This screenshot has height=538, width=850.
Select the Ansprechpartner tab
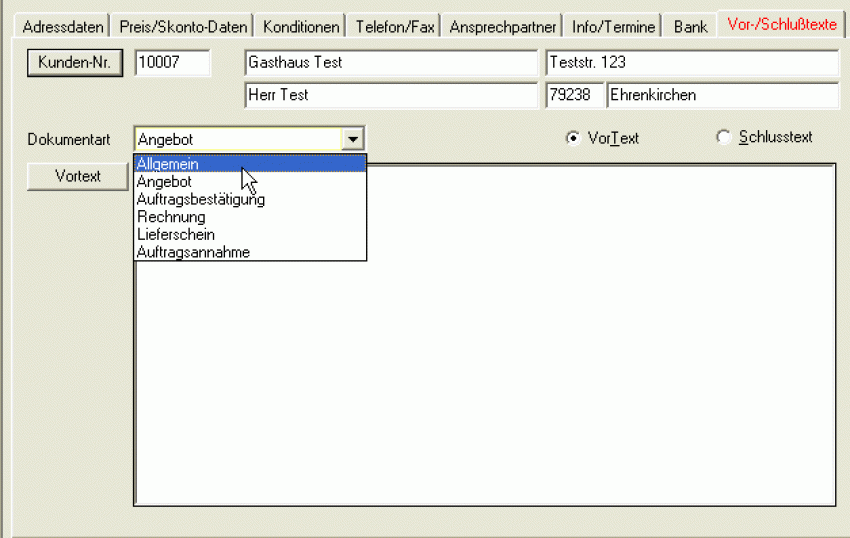point(503,27)
